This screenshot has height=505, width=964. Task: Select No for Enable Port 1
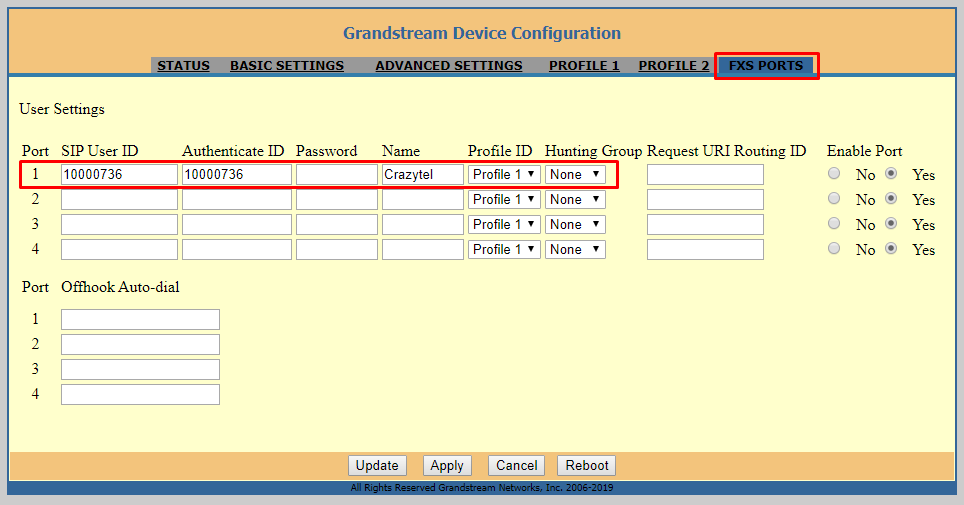click(834, 174)
